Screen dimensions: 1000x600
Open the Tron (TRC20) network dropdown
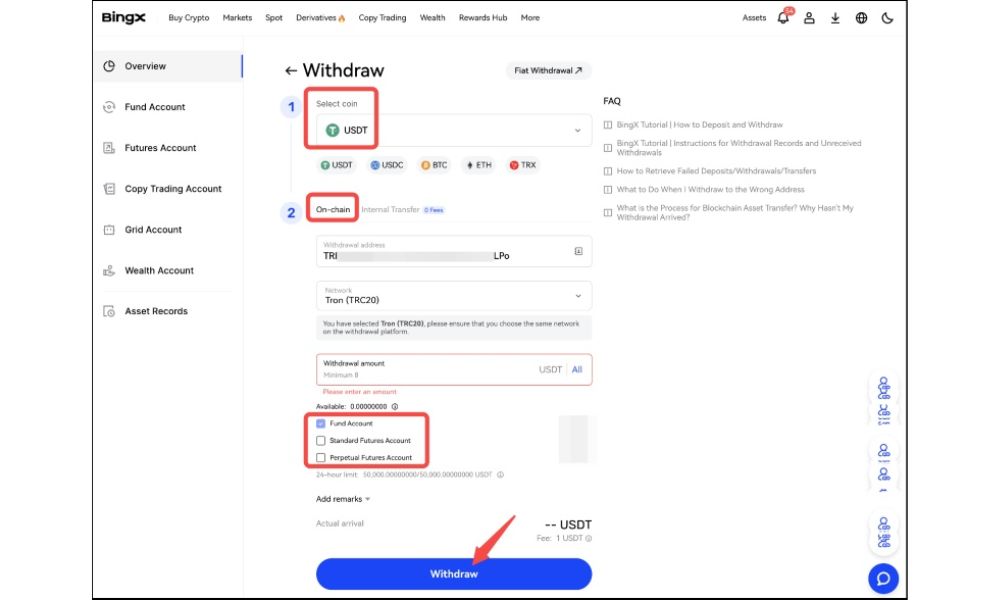click(453, 295)
